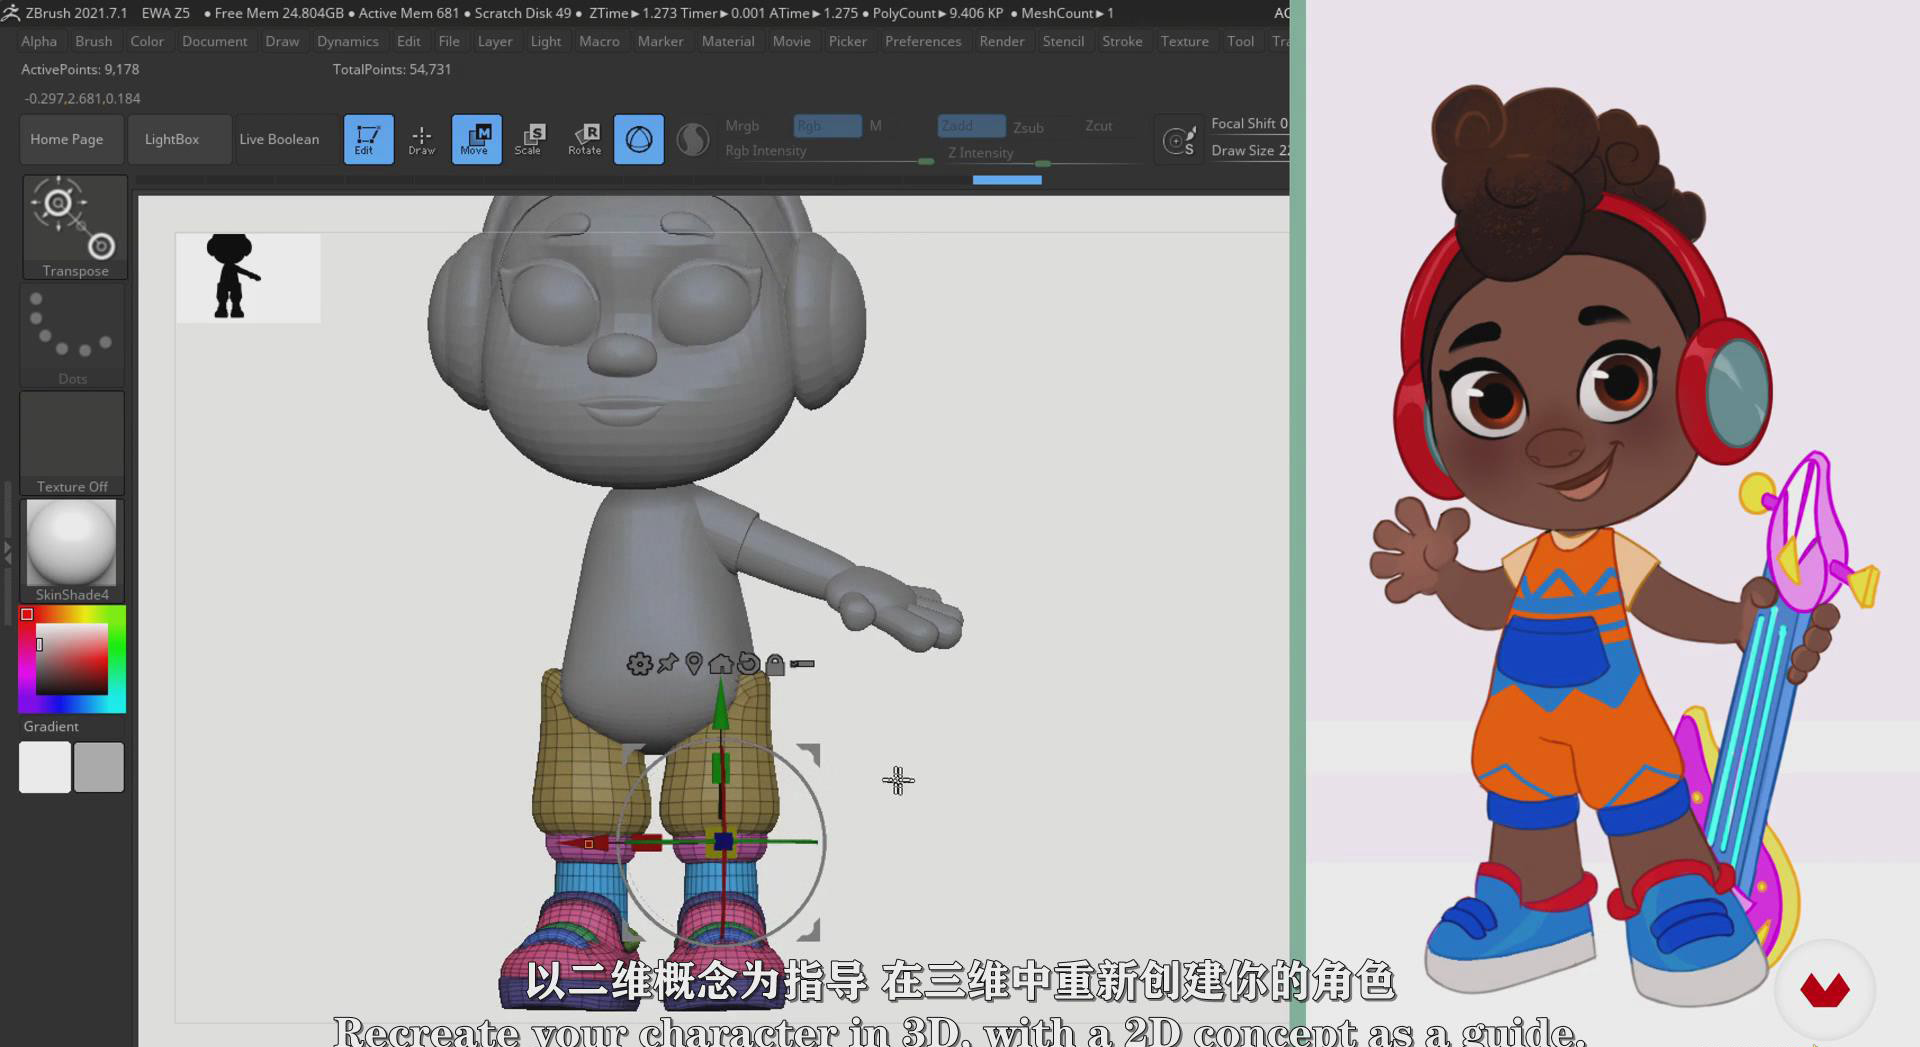
Task: Open the Preferences menu
Action: [x=922, y=41]
